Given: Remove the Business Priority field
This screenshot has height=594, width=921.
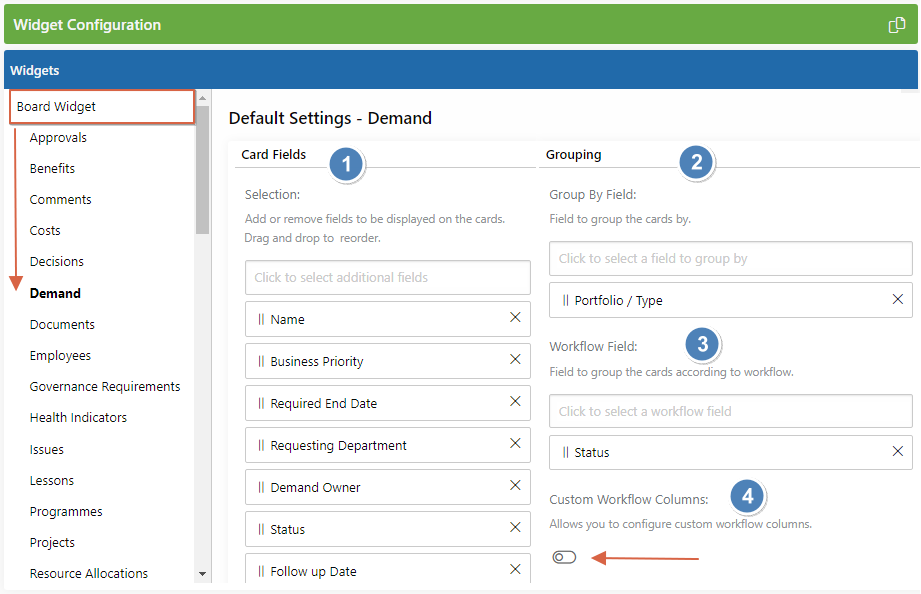Looking at the screenshot, I should (x=515, y=361).
